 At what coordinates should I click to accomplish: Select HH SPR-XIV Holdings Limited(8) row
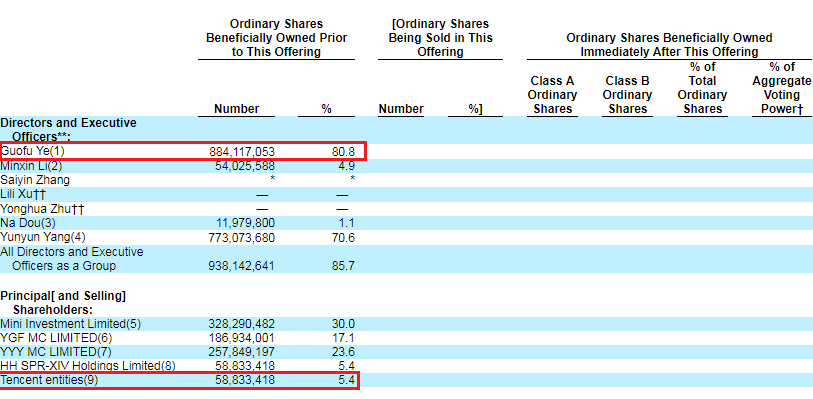[x=88, y=366]
